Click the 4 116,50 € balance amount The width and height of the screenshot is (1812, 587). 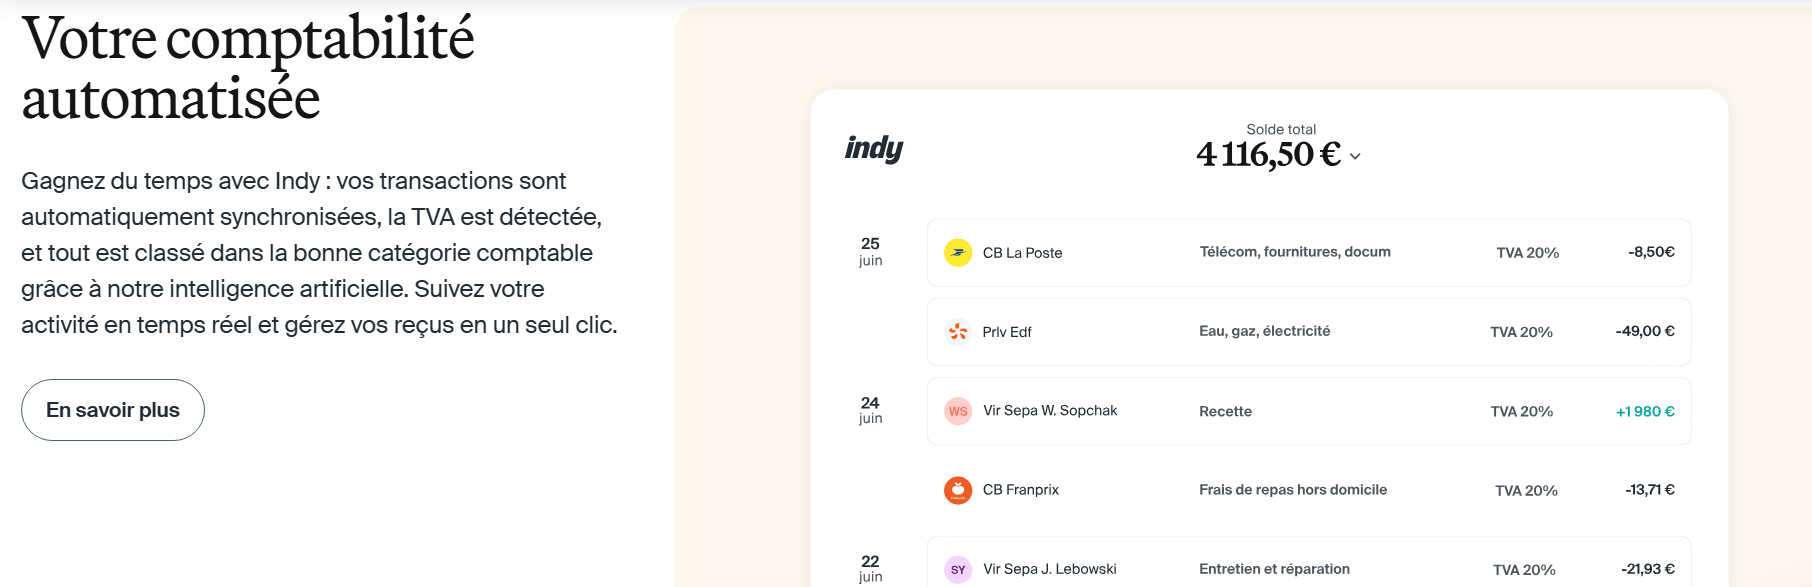[x=1268, y=155]
